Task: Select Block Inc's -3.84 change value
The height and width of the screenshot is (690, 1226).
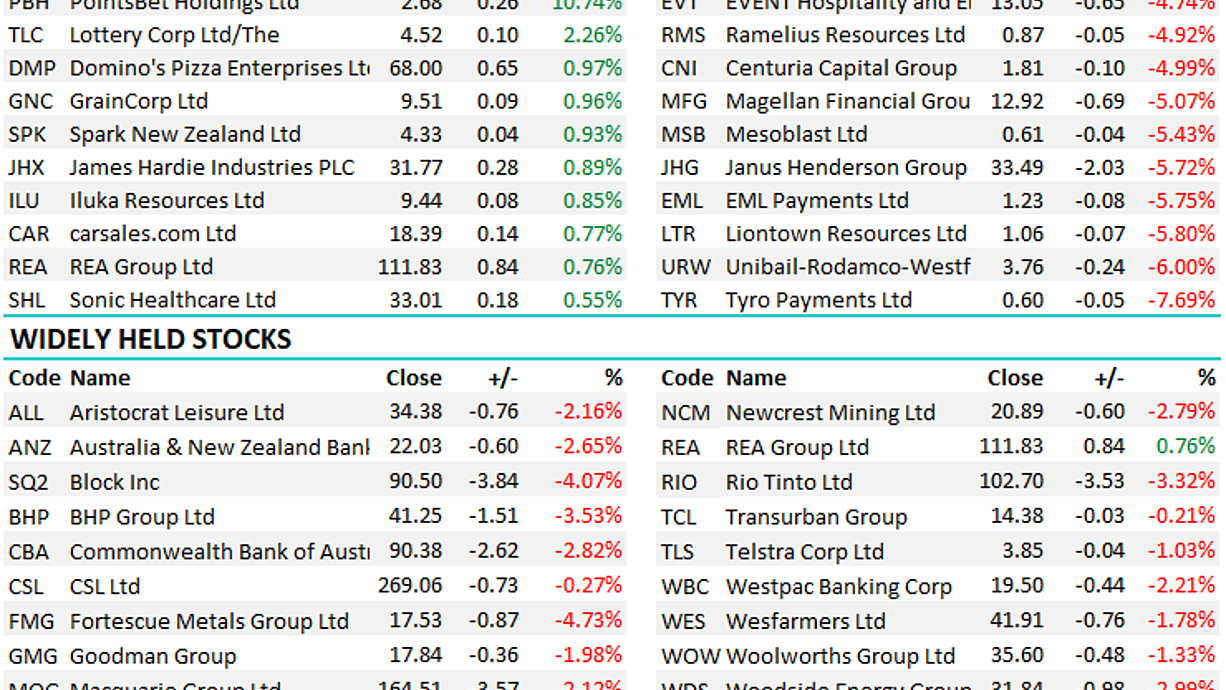Action: 494,482
